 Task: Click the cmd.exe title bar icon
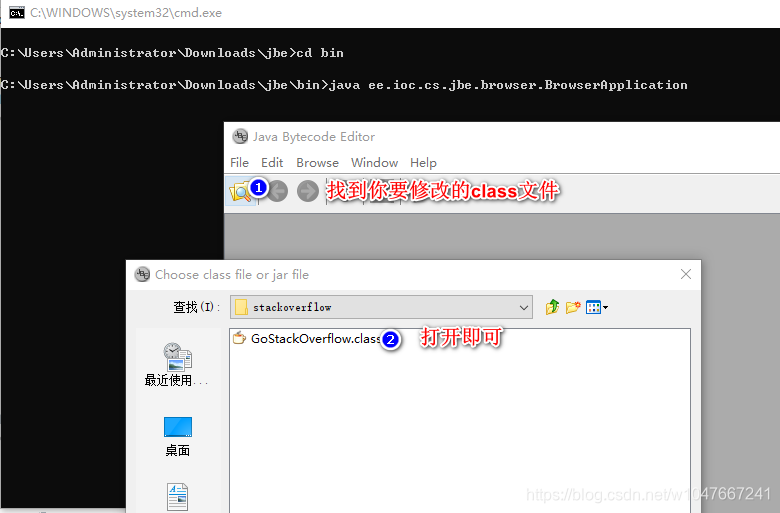17,13
